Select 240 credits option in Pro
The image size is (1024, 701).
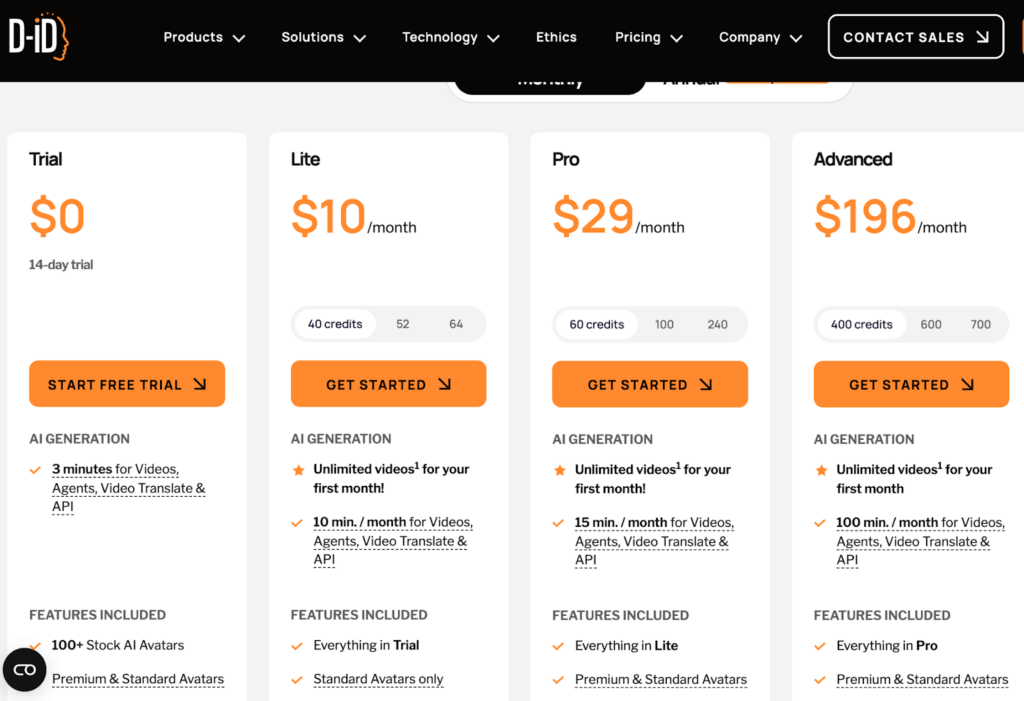717,325
